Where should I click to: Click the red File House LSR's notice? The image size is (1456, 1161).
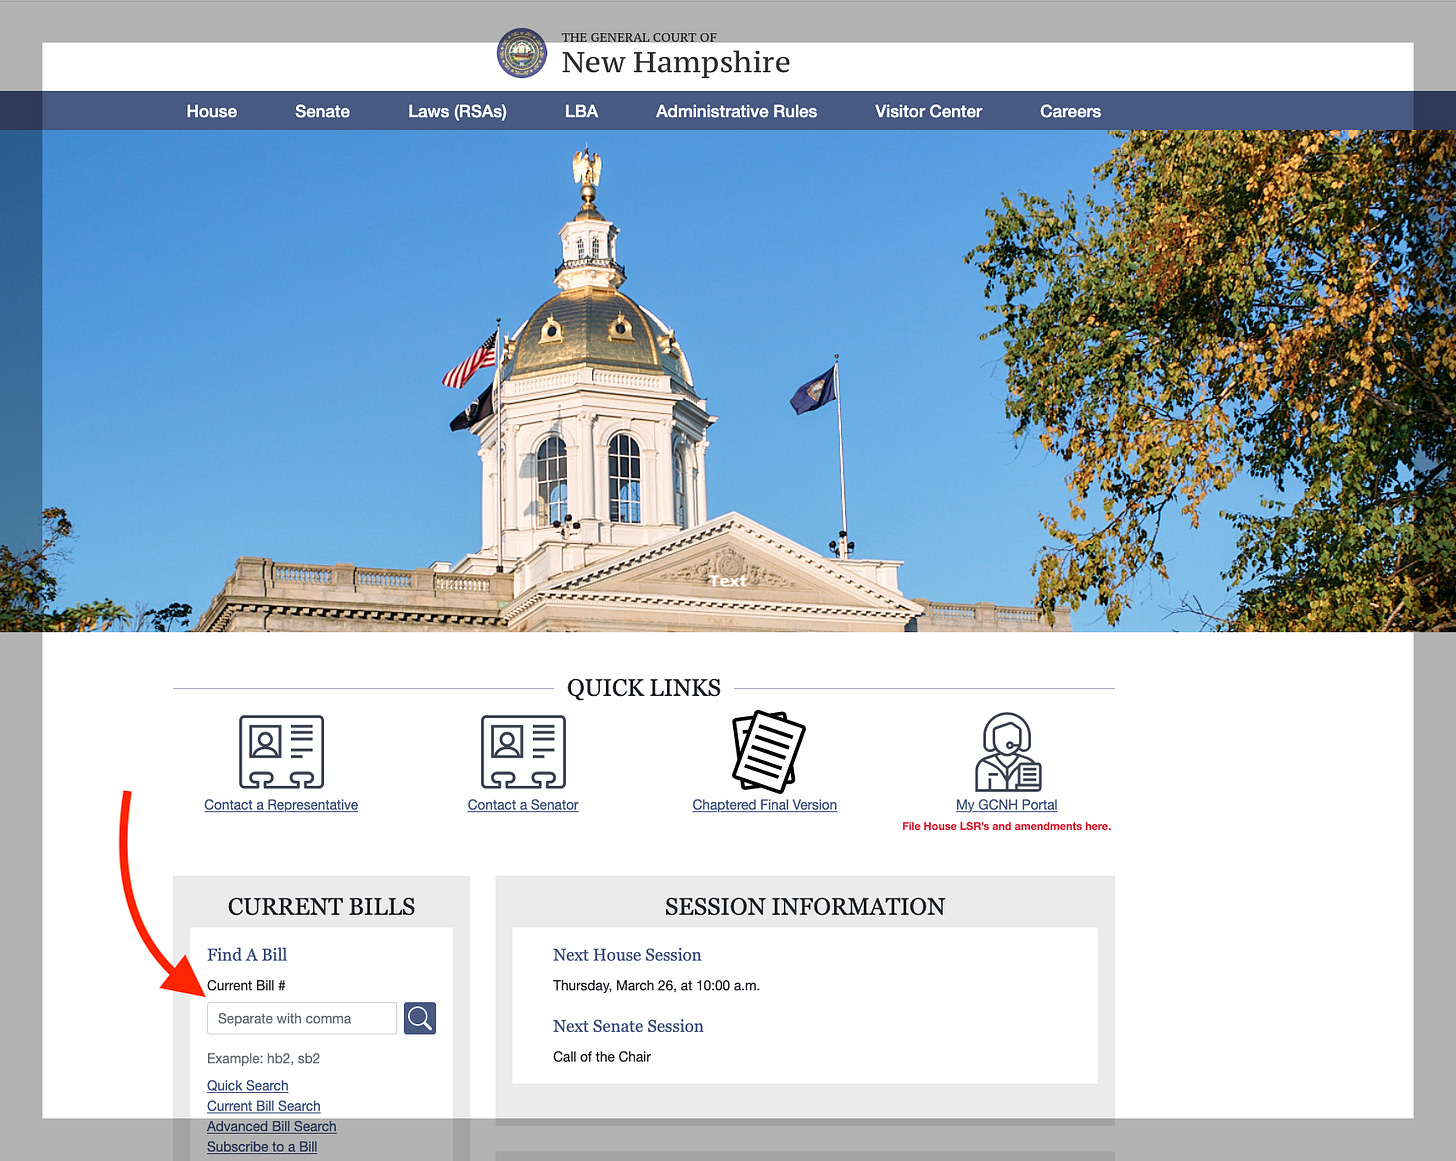(x=1006, y=826)
